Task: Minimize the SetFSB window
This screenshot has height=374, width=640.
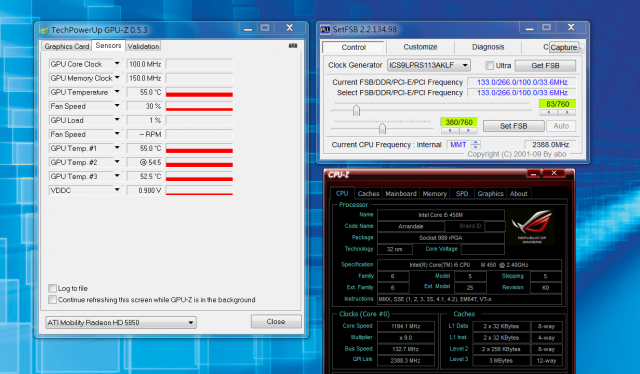Action: click(x=529, y=28)
